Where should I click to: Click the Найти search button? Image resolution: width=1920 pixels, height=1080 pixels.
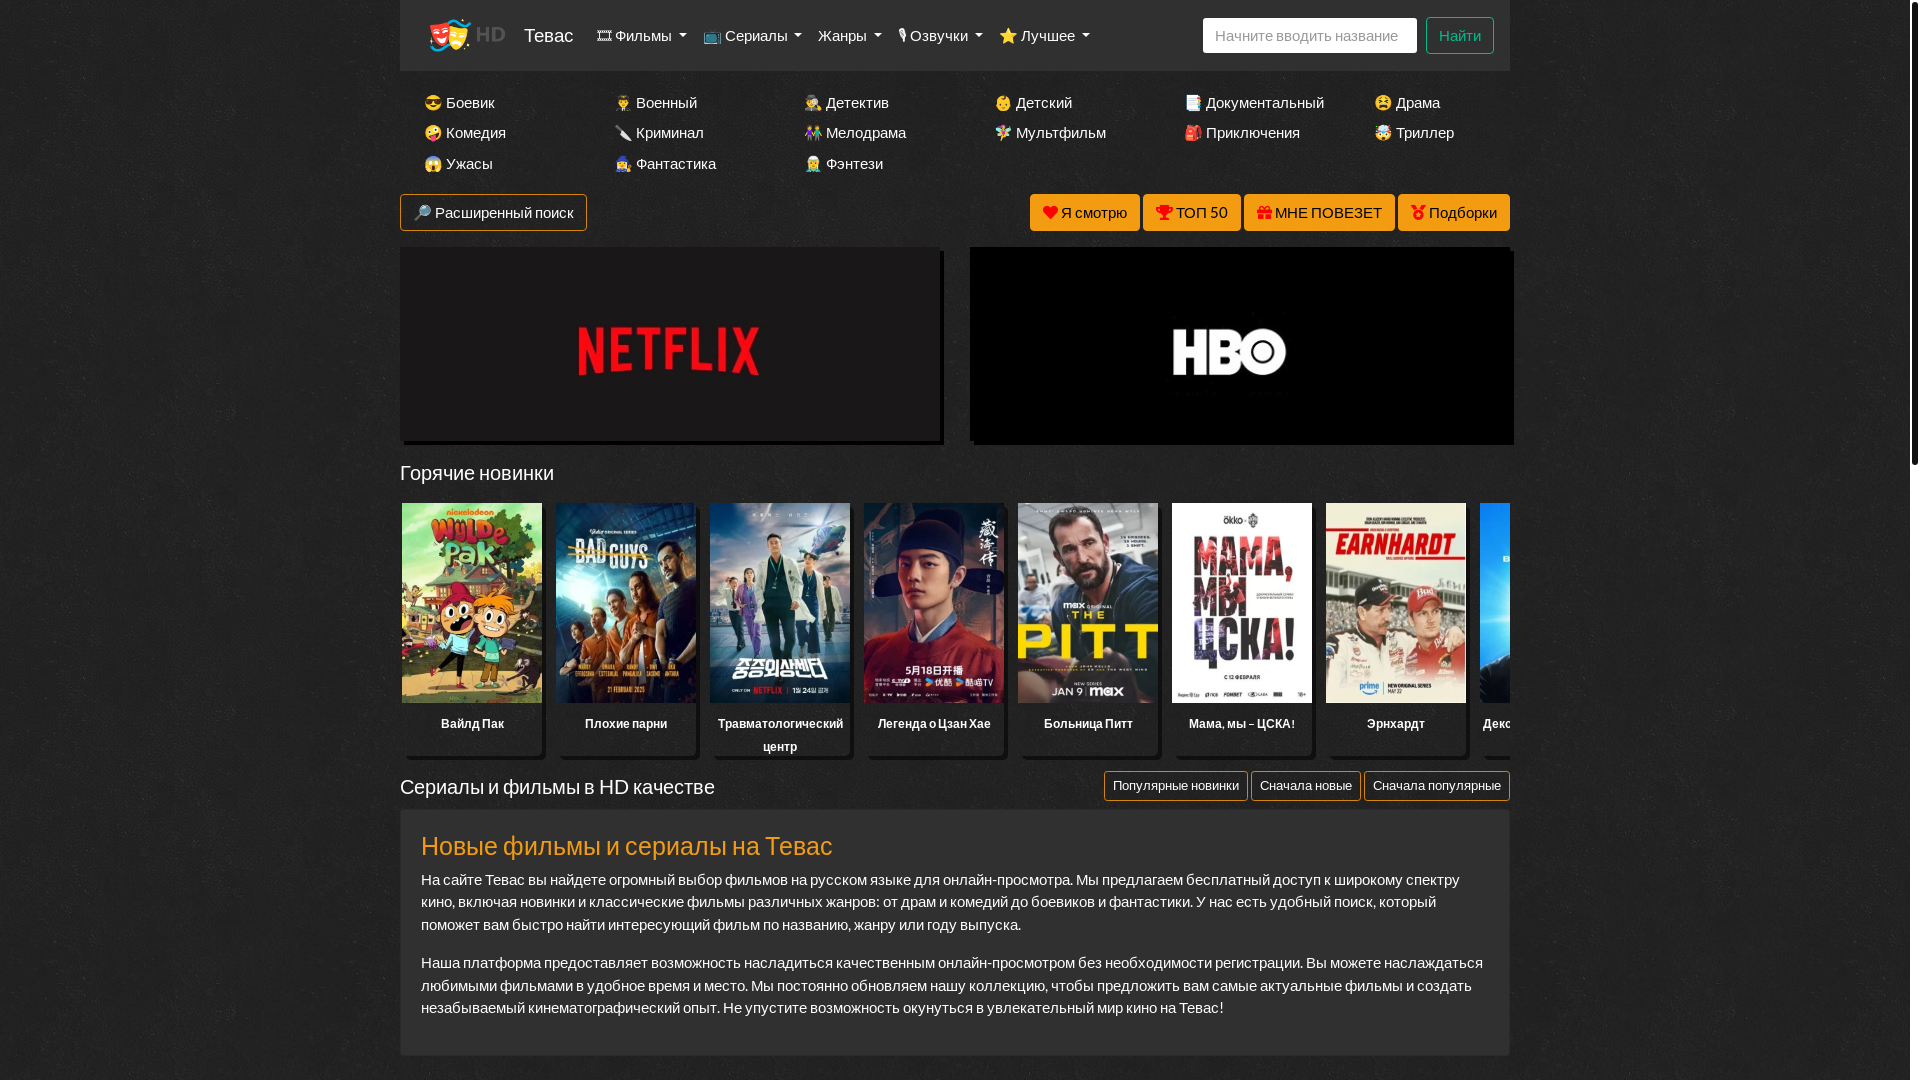1459,36
